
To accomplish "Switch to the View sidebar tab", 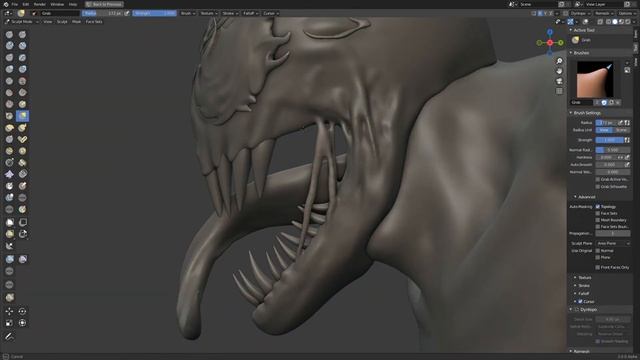I will tap(636, 62).
